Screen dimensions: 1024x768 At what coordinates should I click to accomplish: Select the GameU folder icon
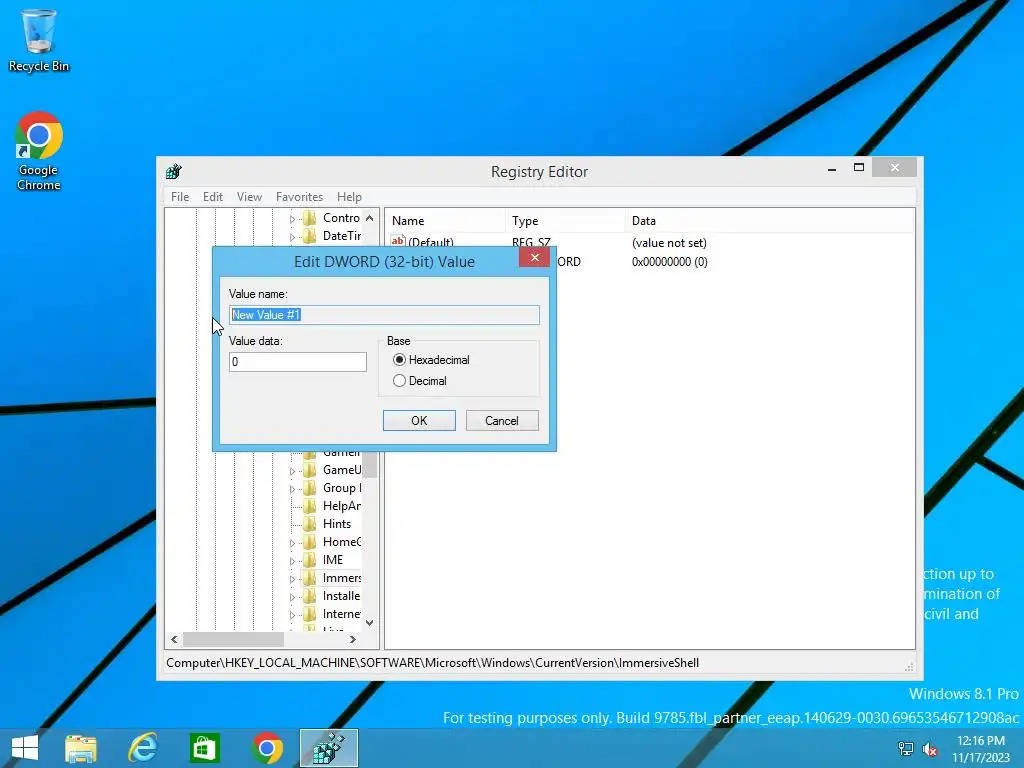[x=310, y=470]
